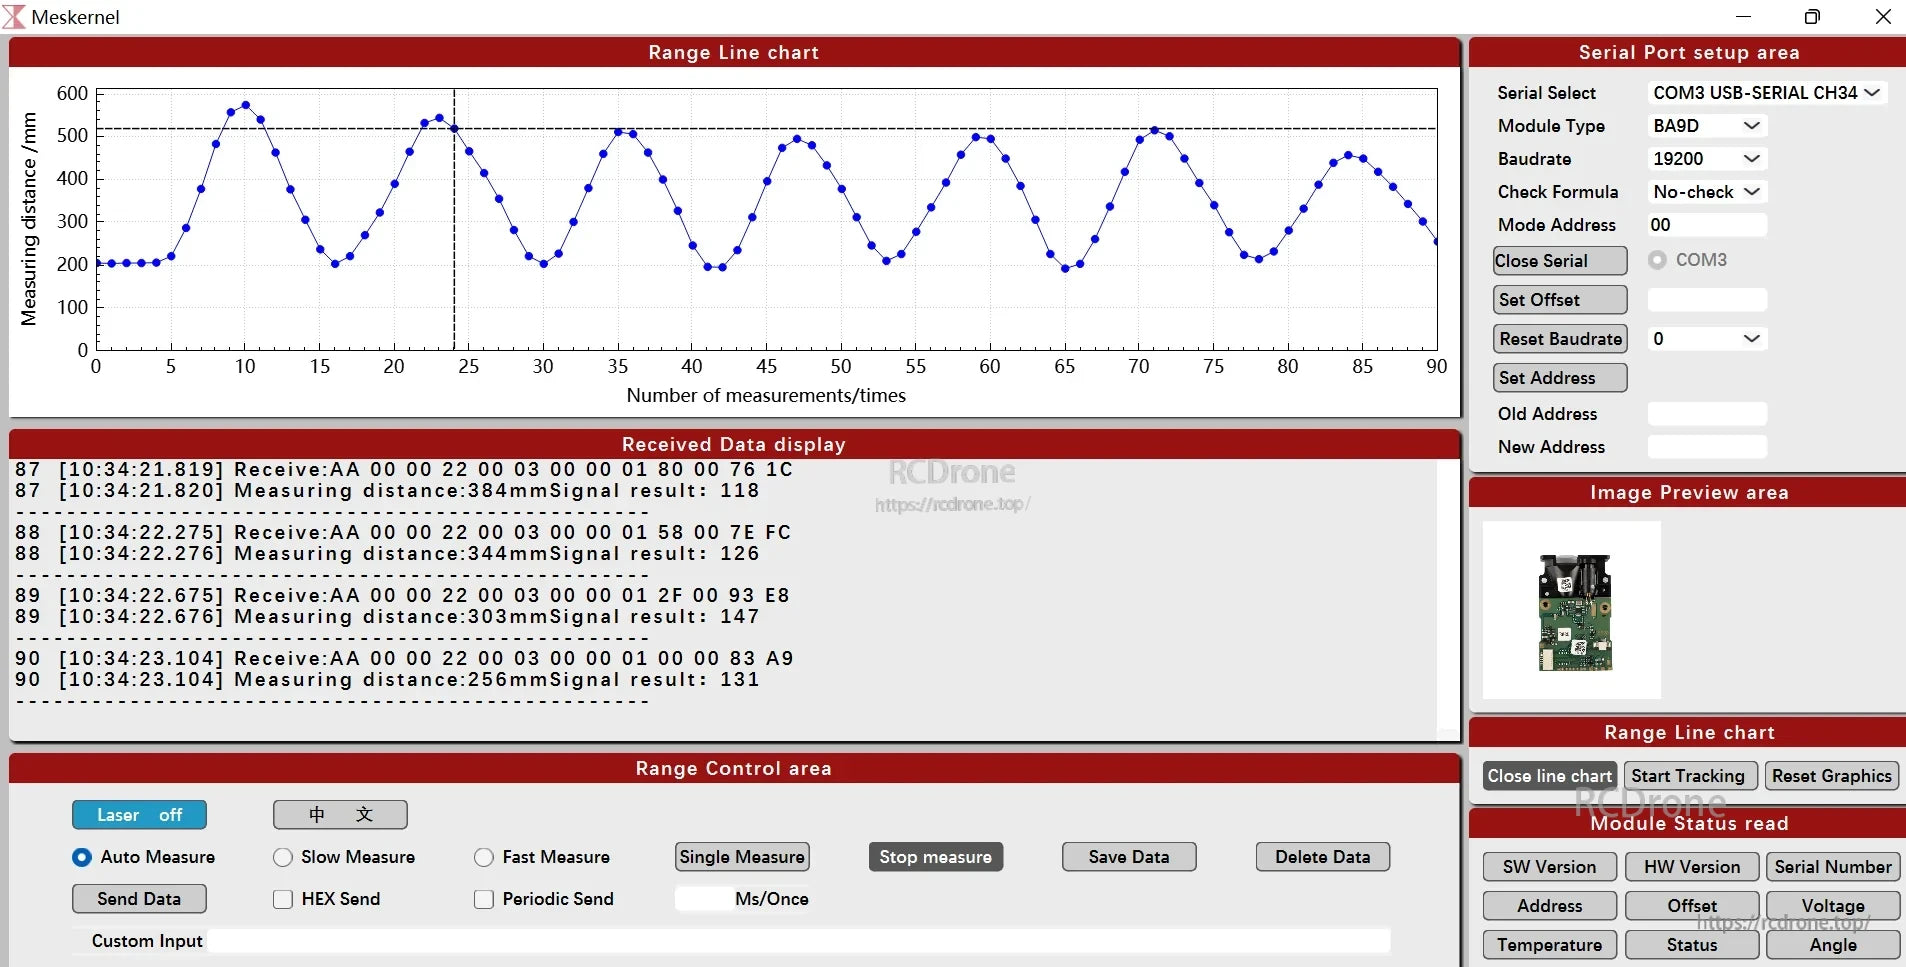This screenshot has height=967, width=1906.
Task: Save measurements with Save Data button
Action: (1128, 857)
